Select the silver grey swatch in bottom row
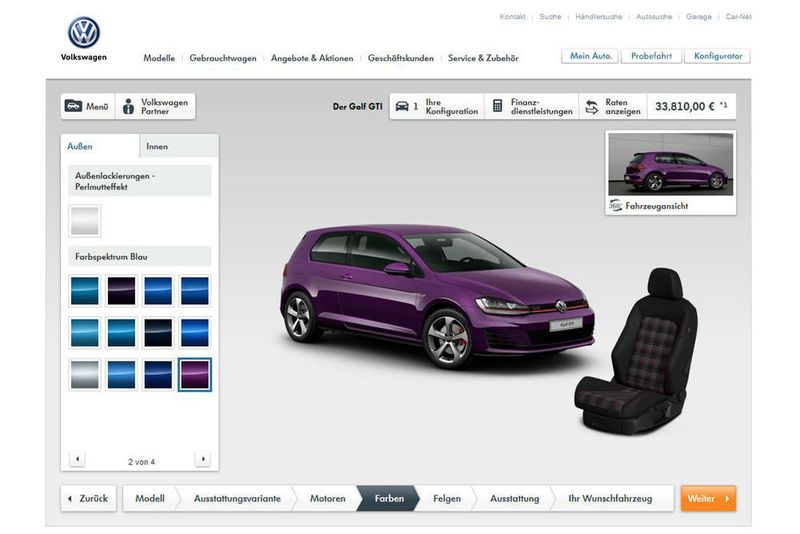800x534 pixels. point(85,374)
